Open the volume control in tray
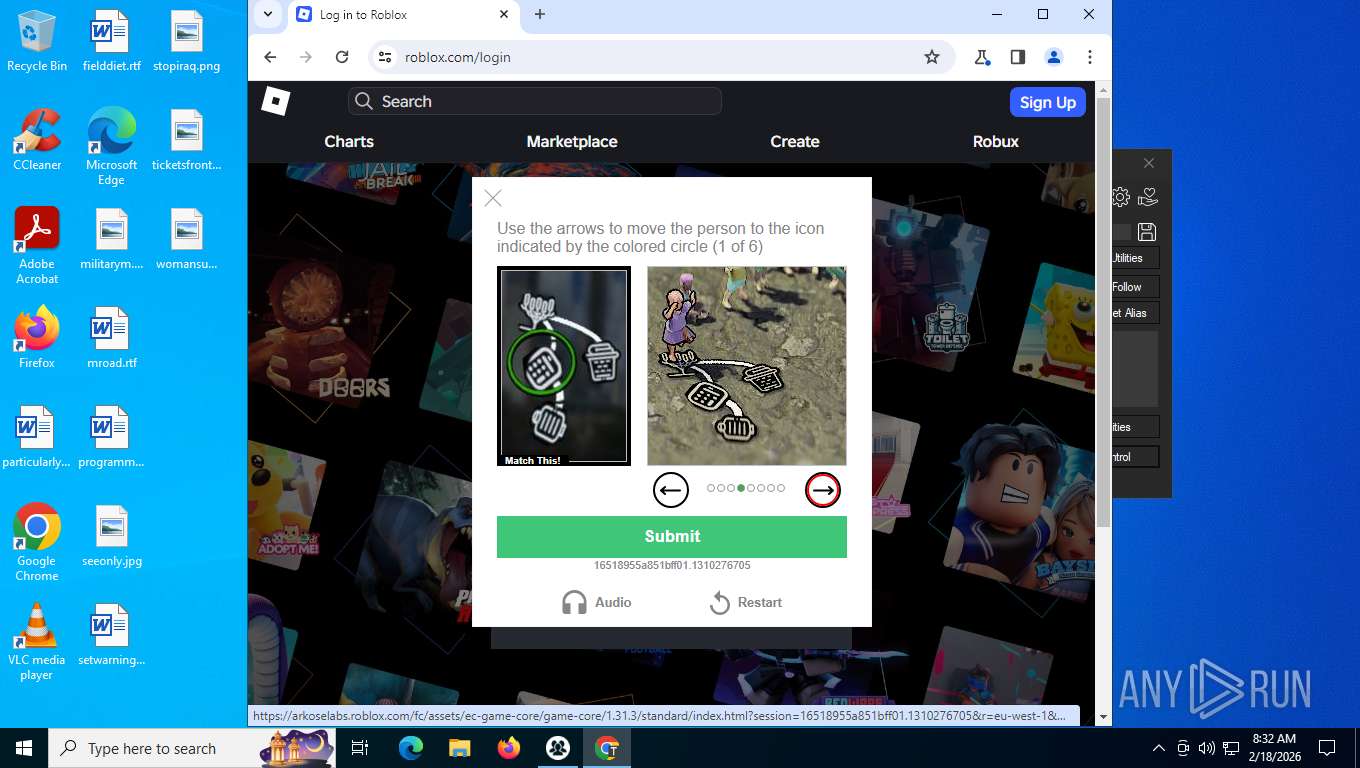The width and height of the screenshot is (1360, 768). click(x=1206, y=748)
